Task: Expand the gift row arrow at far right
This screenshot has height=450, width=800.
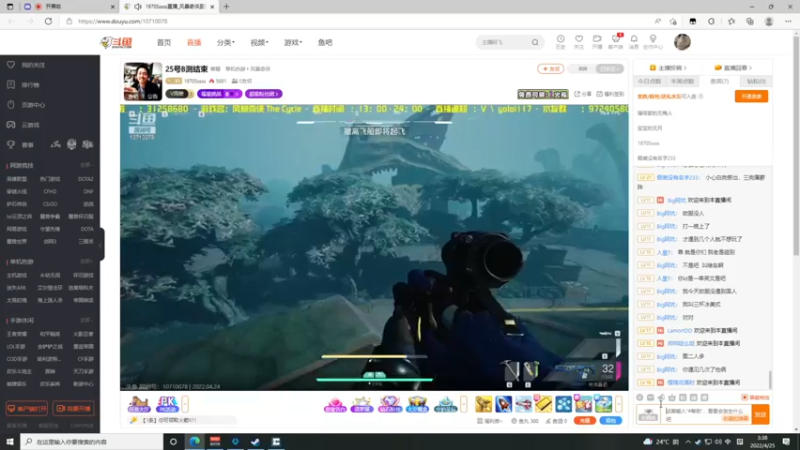Action: 619,404
